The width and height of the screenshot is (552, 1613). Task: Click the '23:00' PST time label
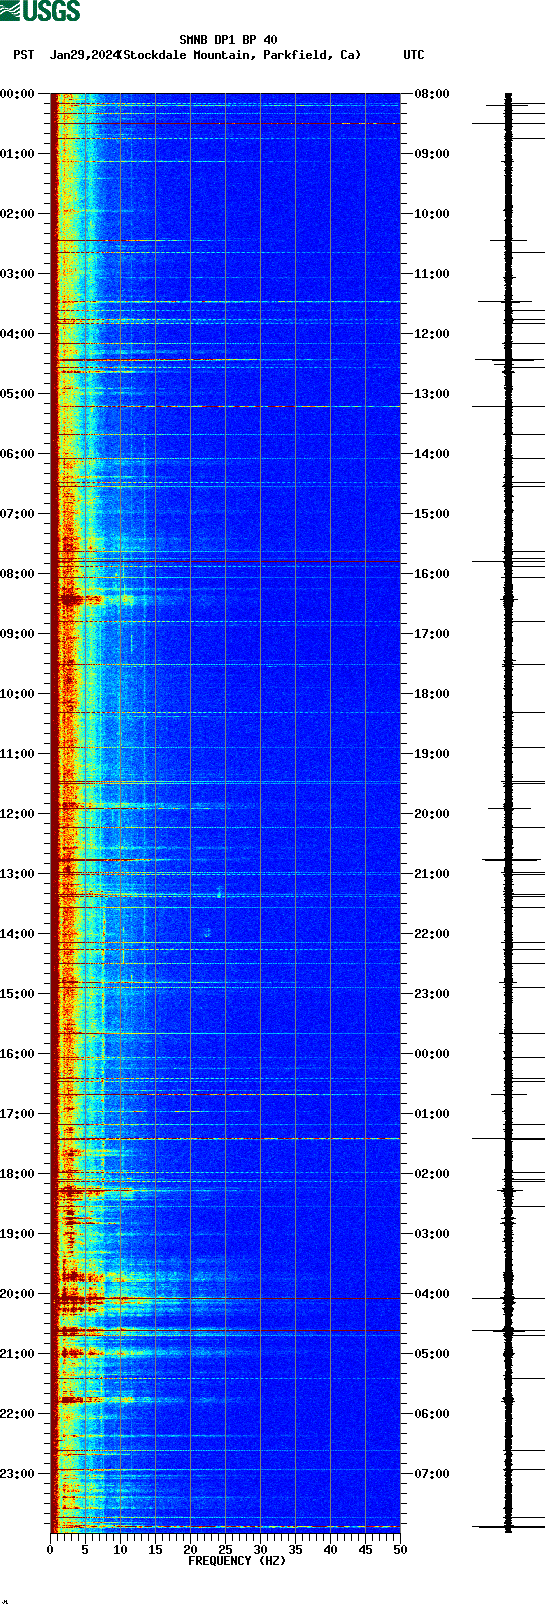[x=17, y=1474]
